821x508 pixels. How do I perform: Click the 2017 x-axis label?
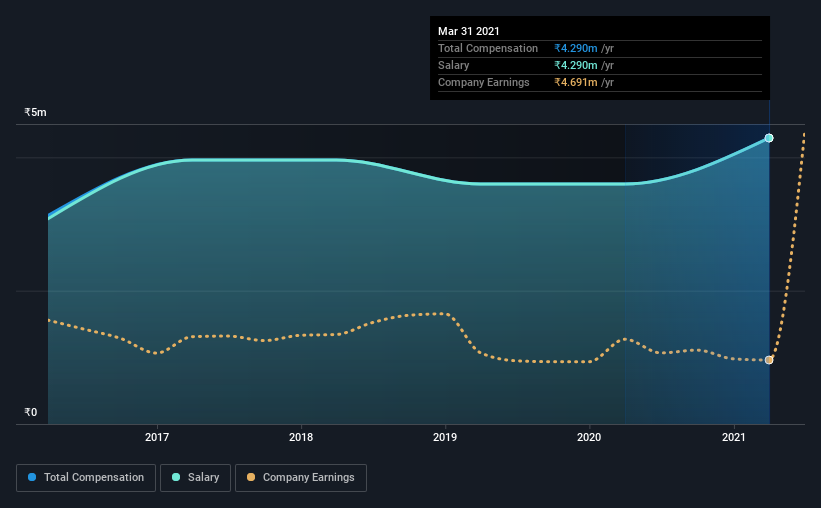point(157,437)
